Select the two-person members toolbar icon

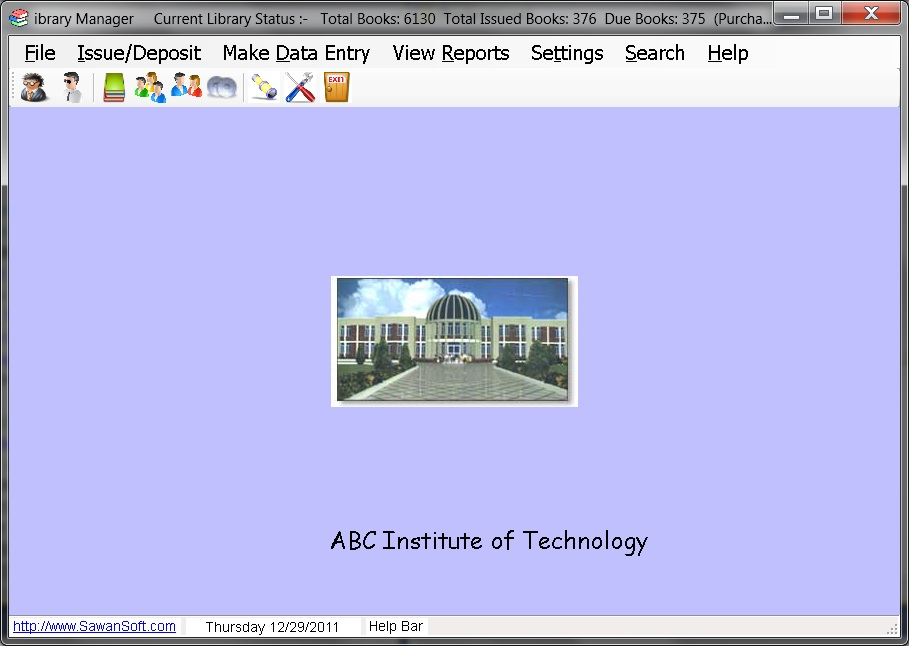click(x=185, y=87)
